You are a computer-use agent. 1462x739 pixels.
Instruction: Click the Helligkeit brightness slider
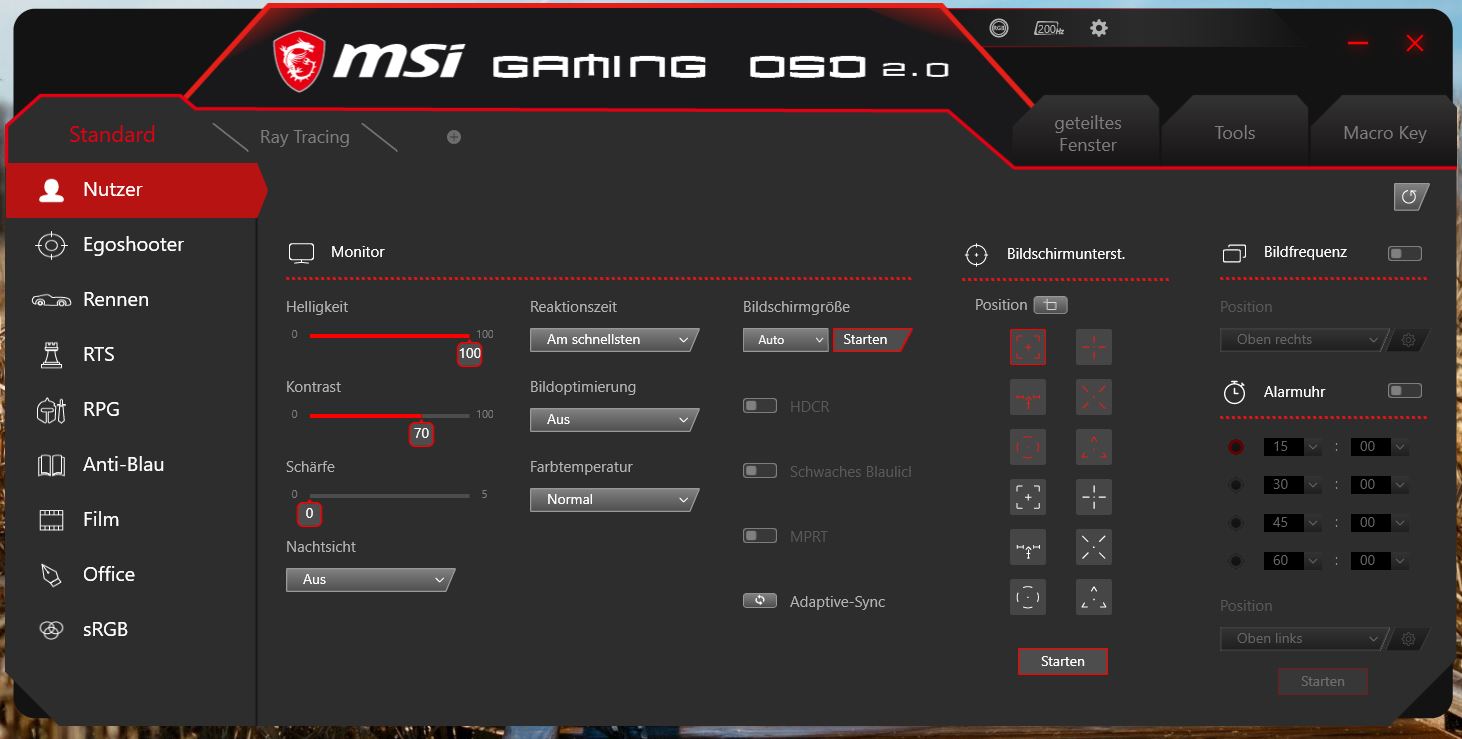(389, 335)
